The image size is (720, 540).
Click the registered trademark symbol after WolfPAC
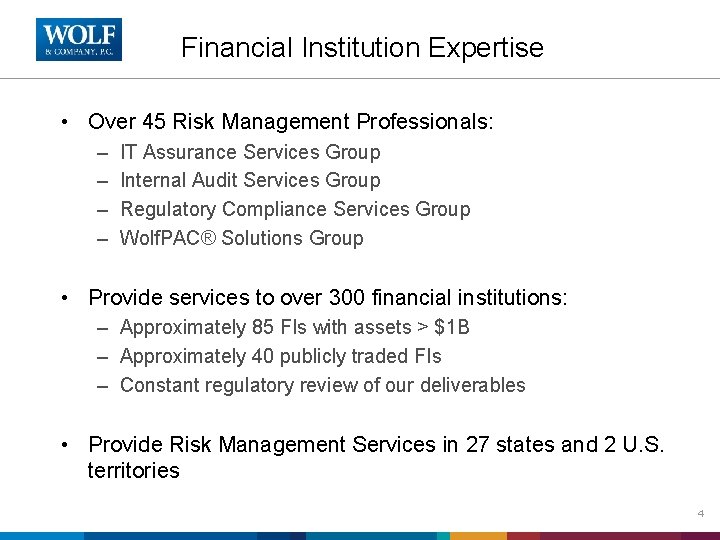(x=208, y=238)
